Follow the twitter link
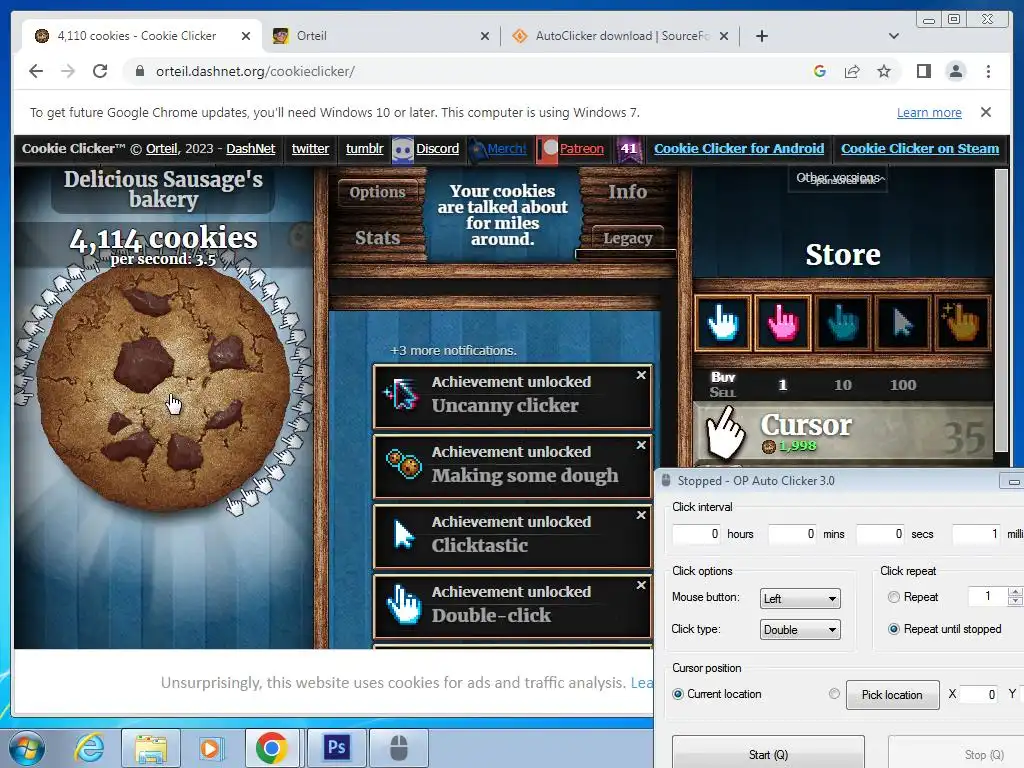Viewport: 1024px width, 768px height. 310,149
